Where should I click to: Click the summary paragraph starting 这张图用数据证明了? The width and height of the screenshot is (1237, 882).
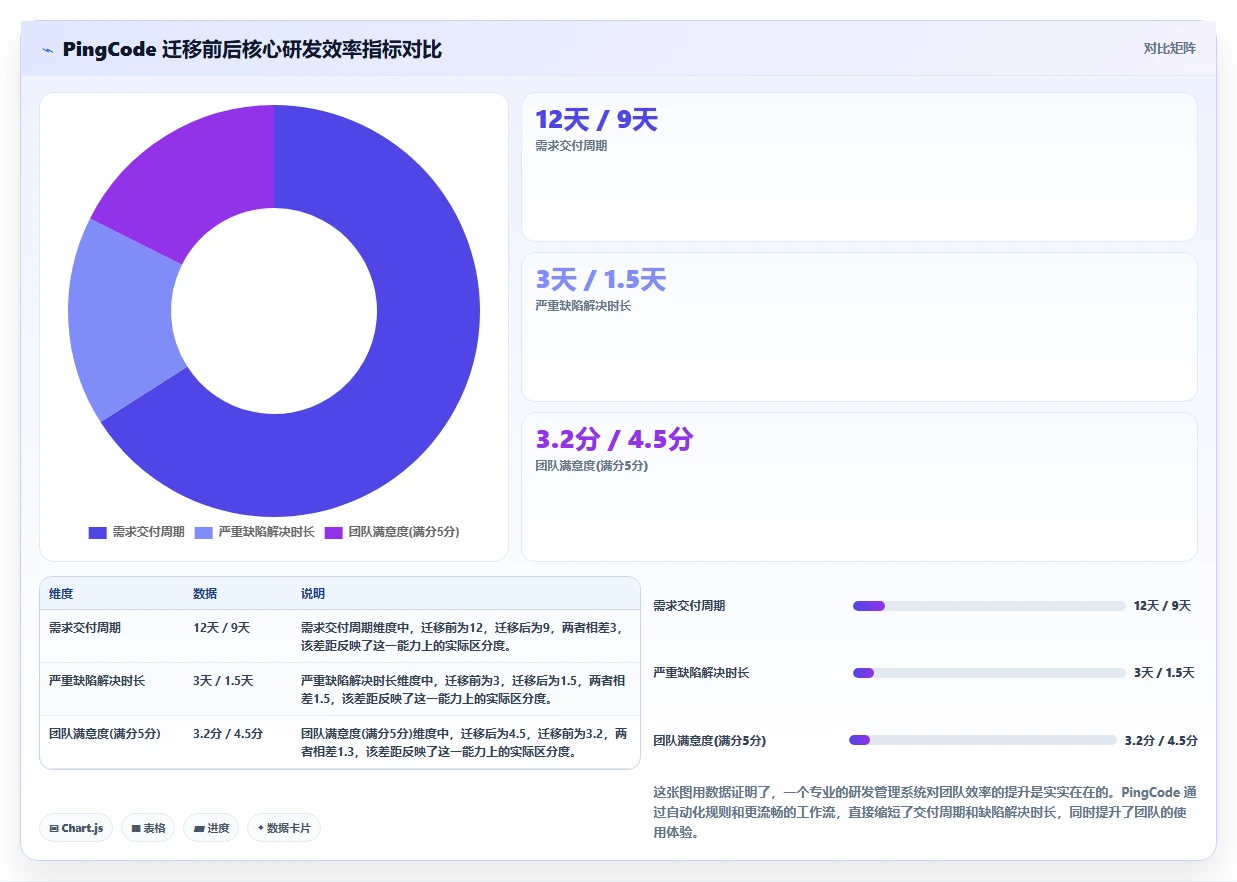click(925, 812)
